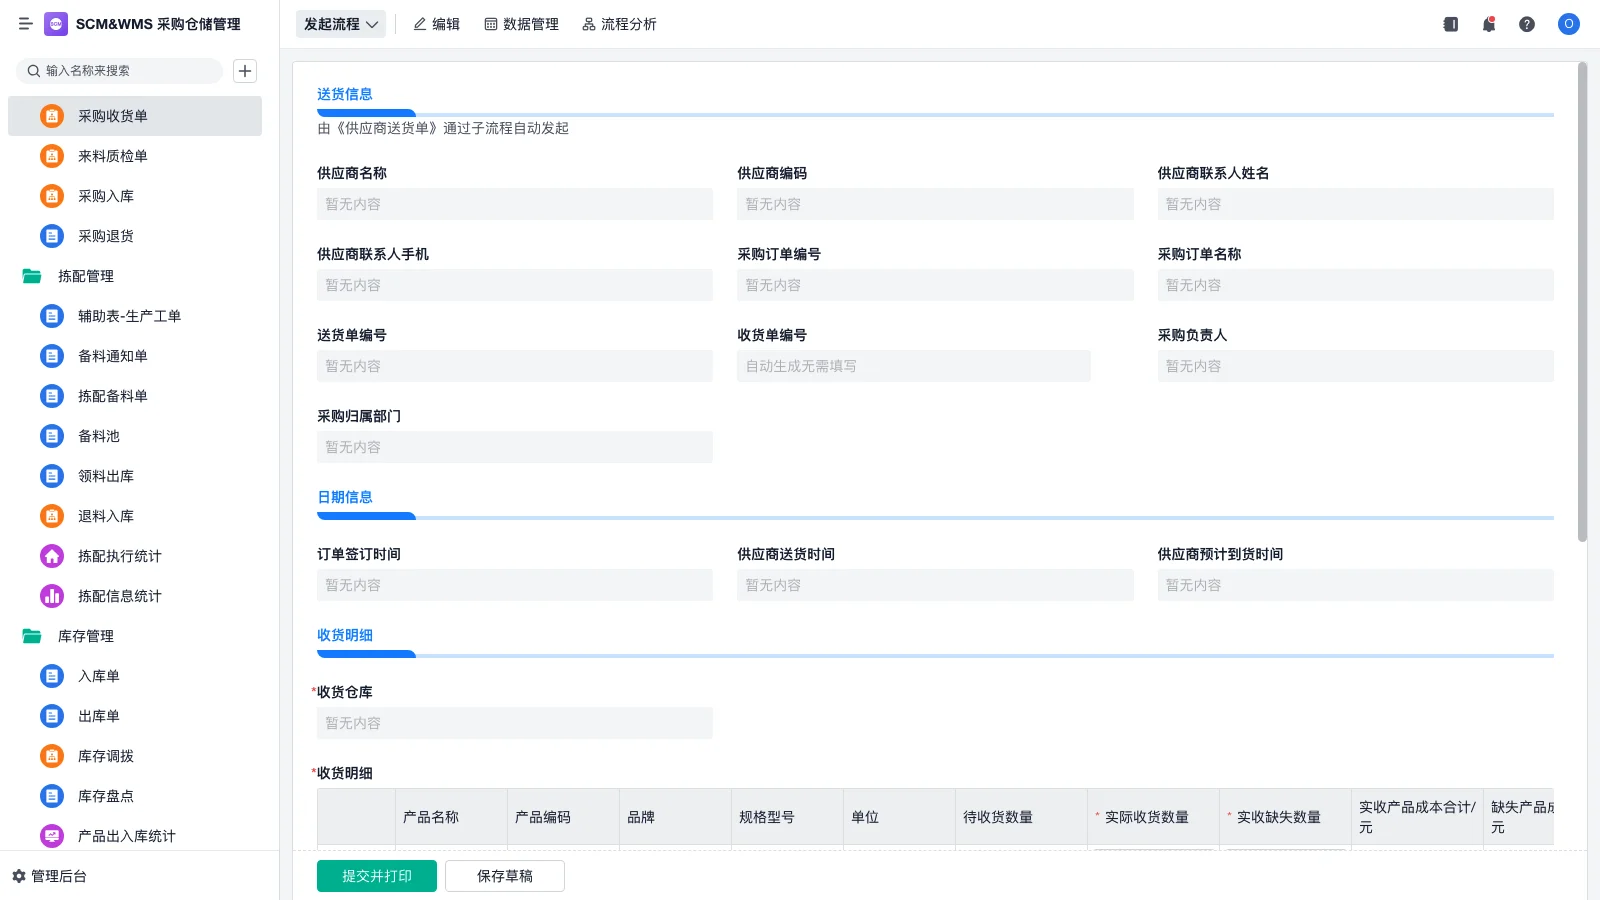Click the 出库单 blue icon
Screen dimensions: 1600x900
(52, 716)
